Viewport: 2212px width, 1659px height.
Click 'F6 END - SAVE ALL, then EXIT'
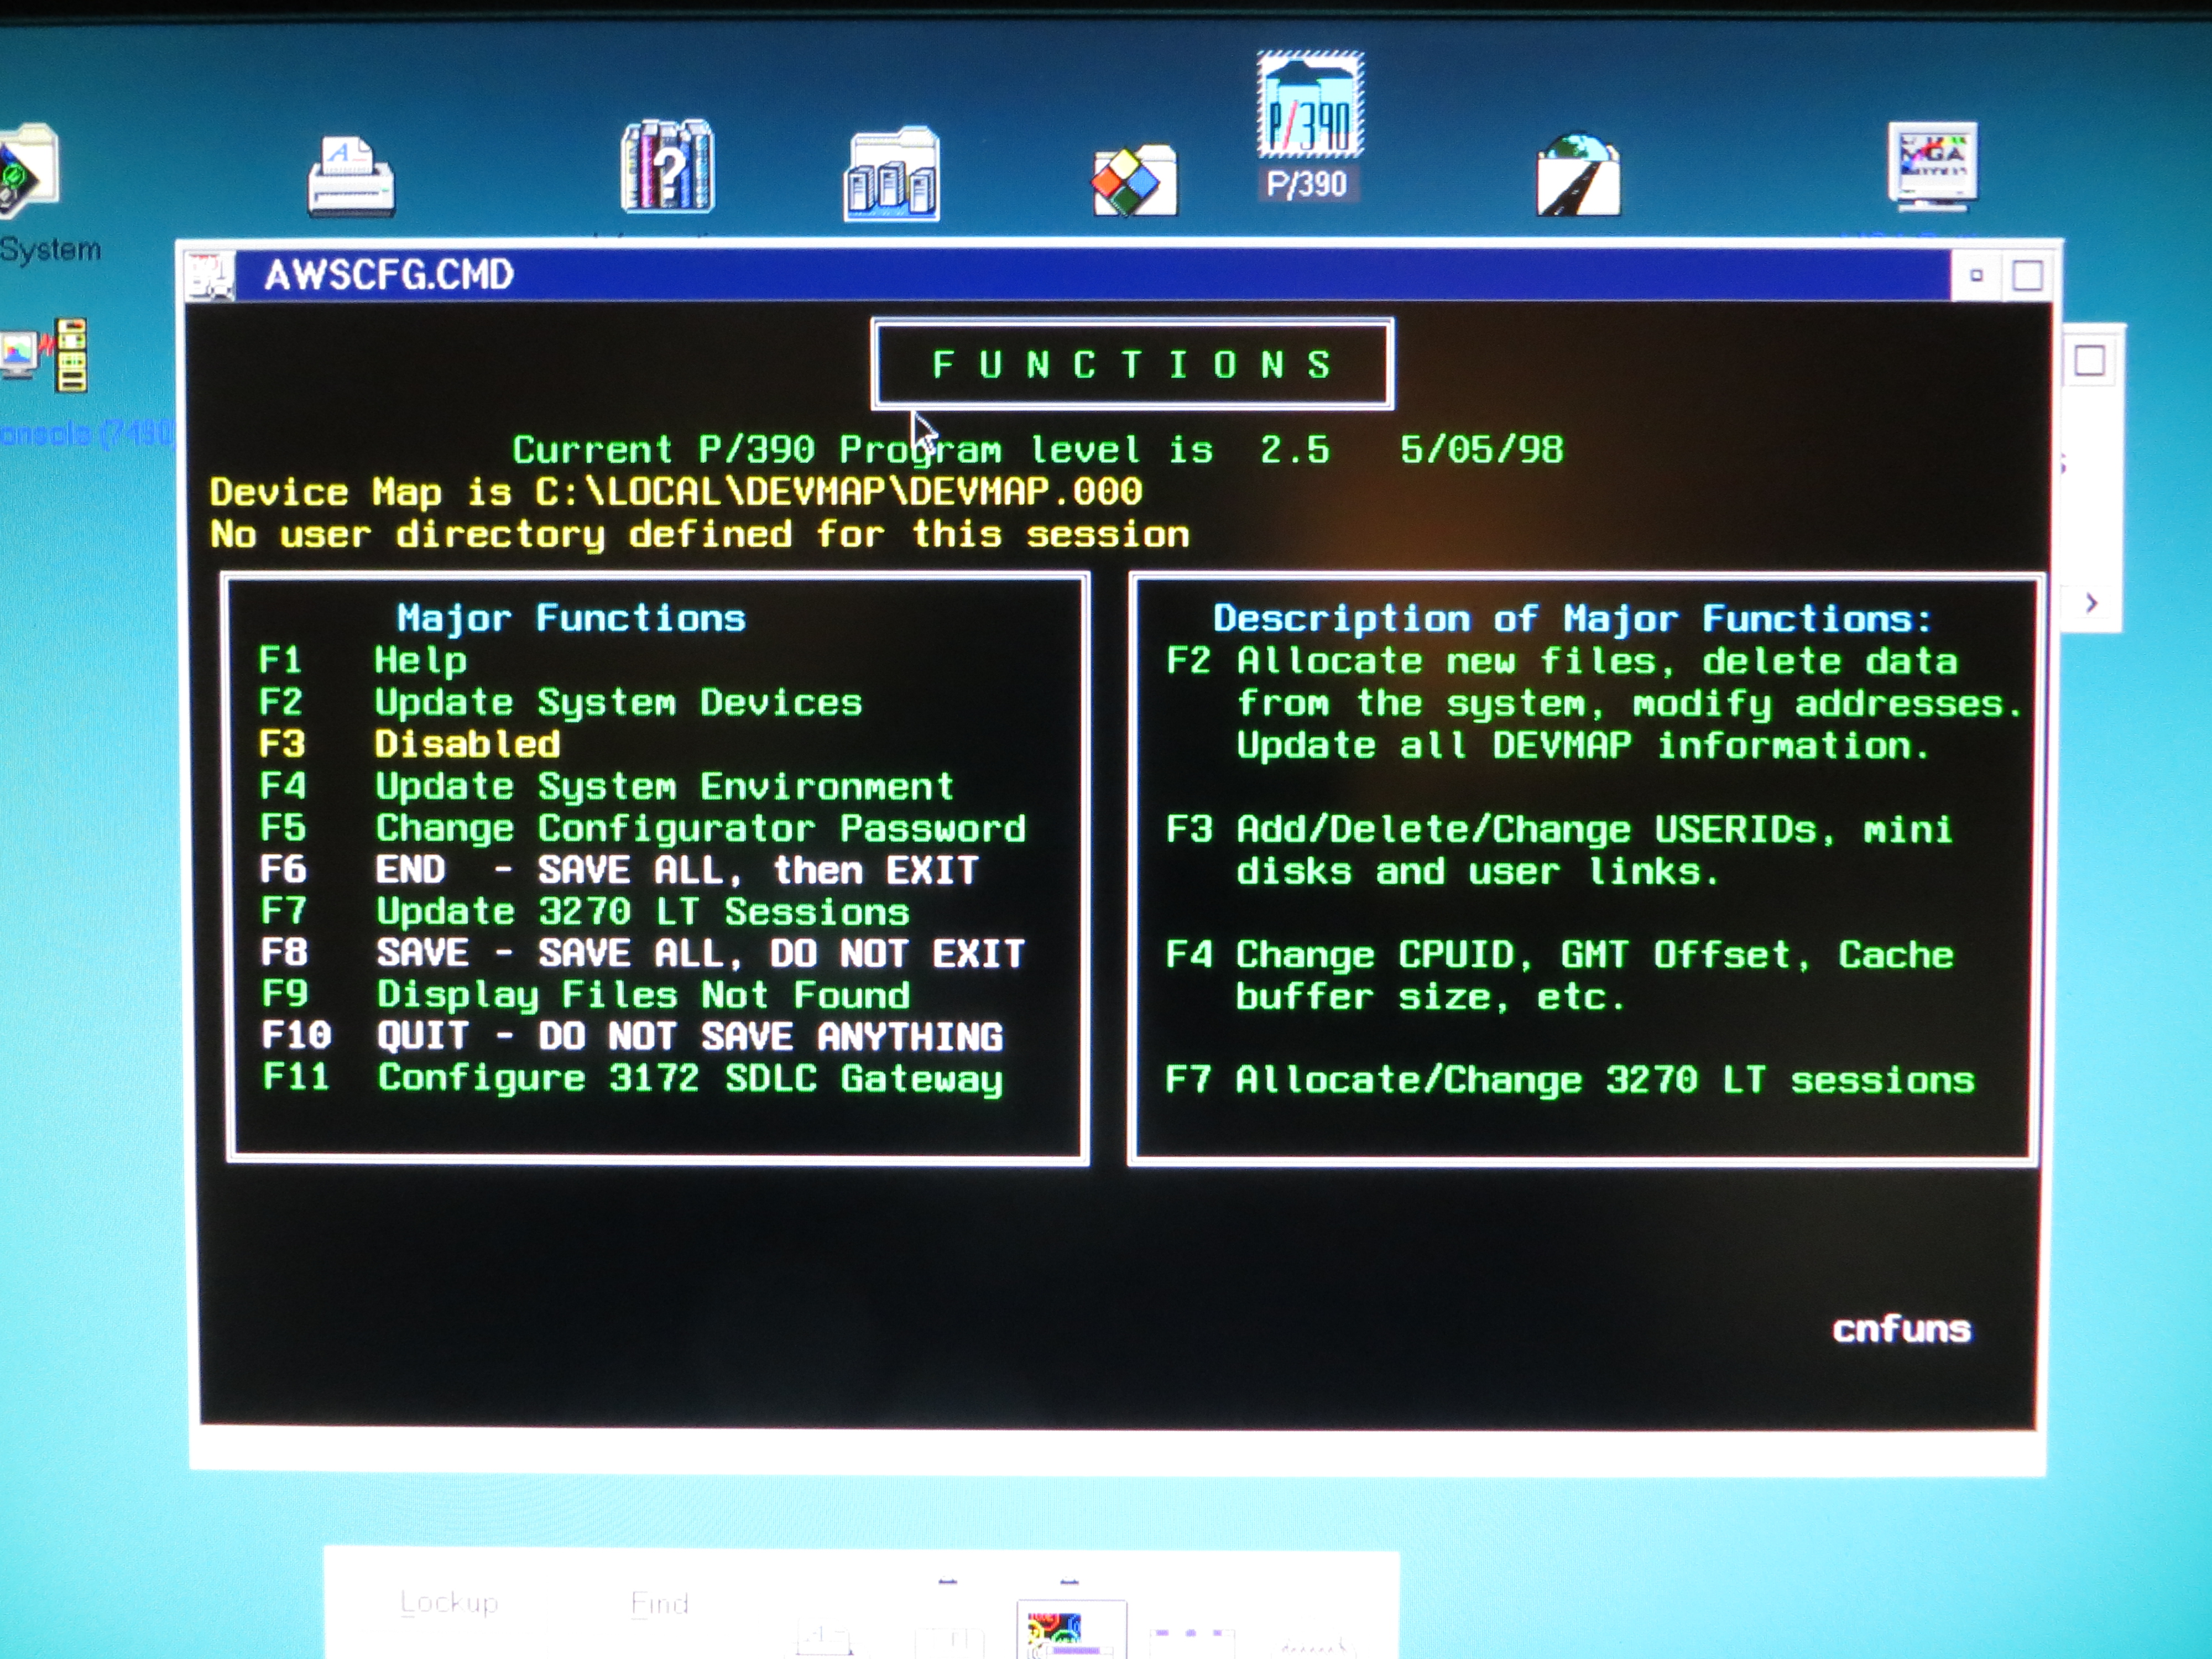pos(619,870)
